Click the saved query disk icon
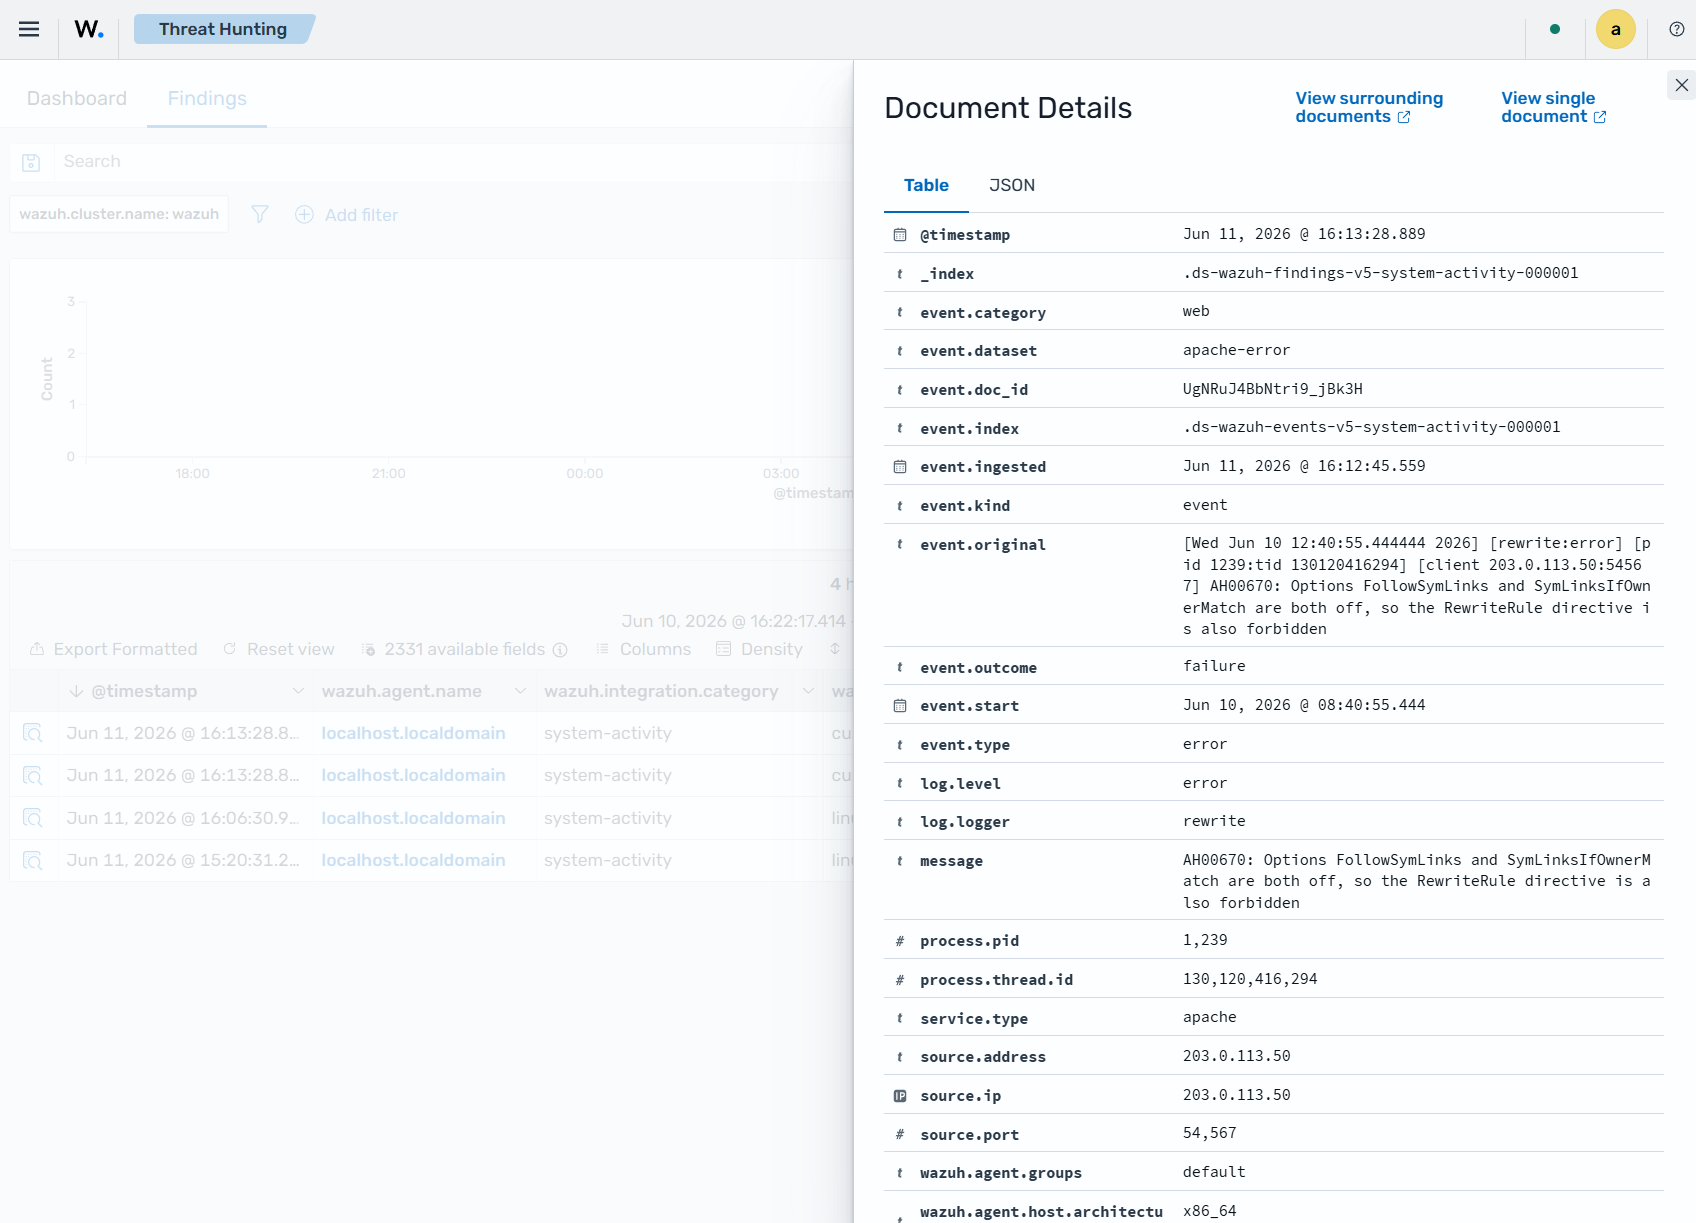Viewport: 1696px width, 1223px height. pyautogui.click(x=31, y=162)
